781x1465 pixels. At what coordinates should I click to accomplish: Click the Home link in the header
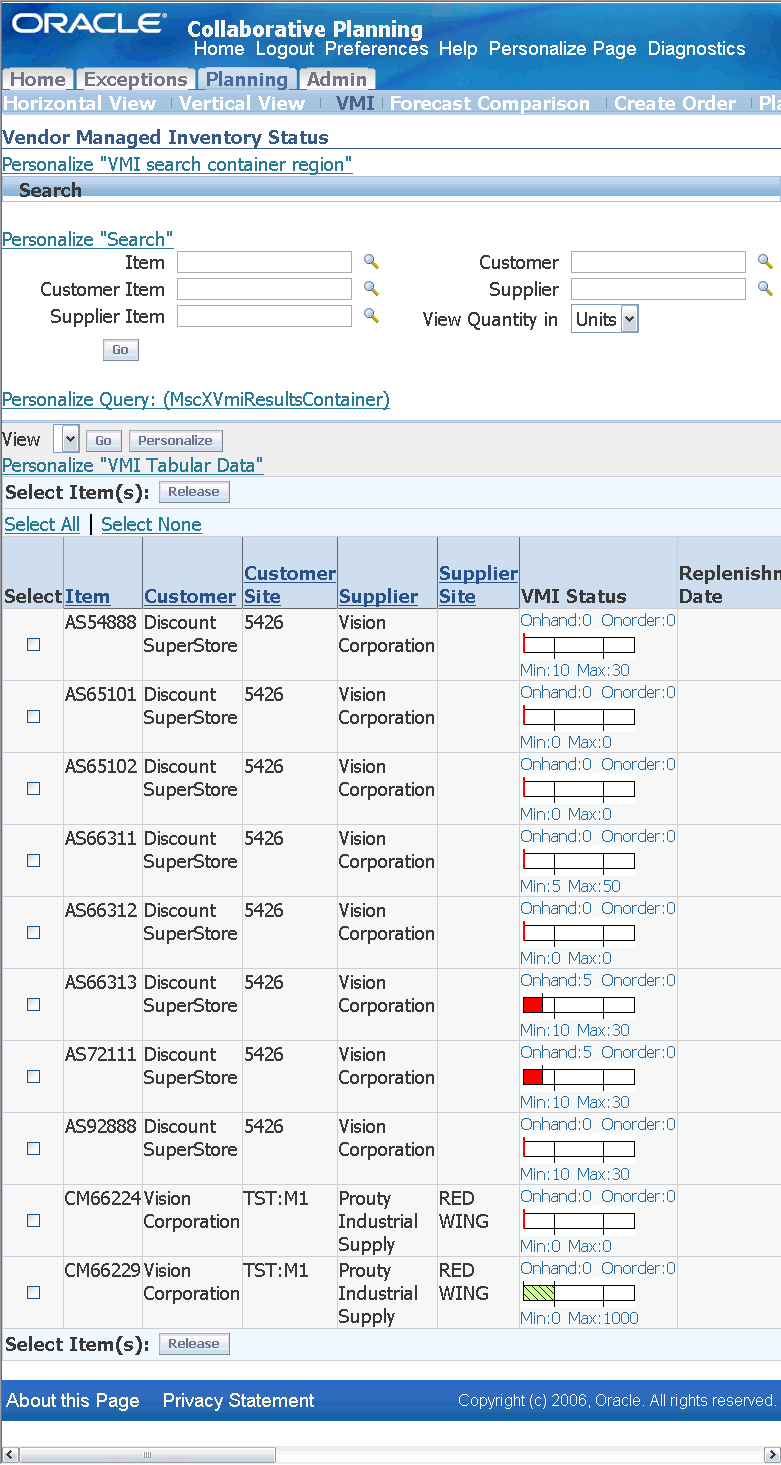(x=219, y=48)
